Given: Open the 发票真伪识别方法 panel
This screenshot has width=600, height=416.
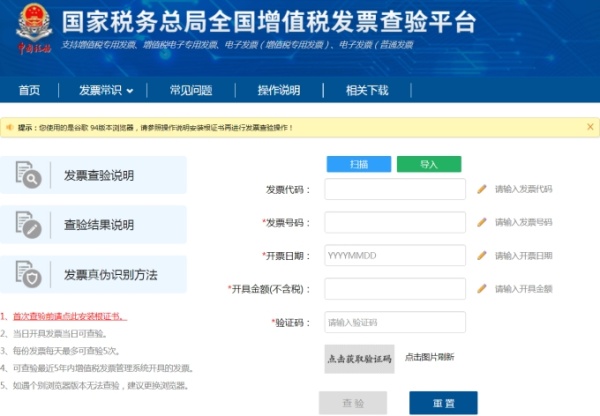Looking at the screenshot, I should [x=93, y=274].
